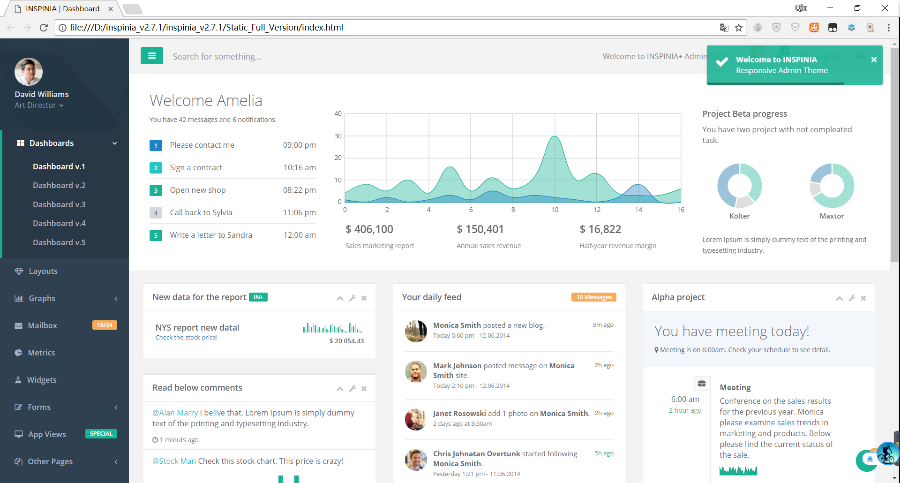Screen dimensions: 900x483
Task: Click the Metrics pie chart icon
Action: click(x=18, y=353)
